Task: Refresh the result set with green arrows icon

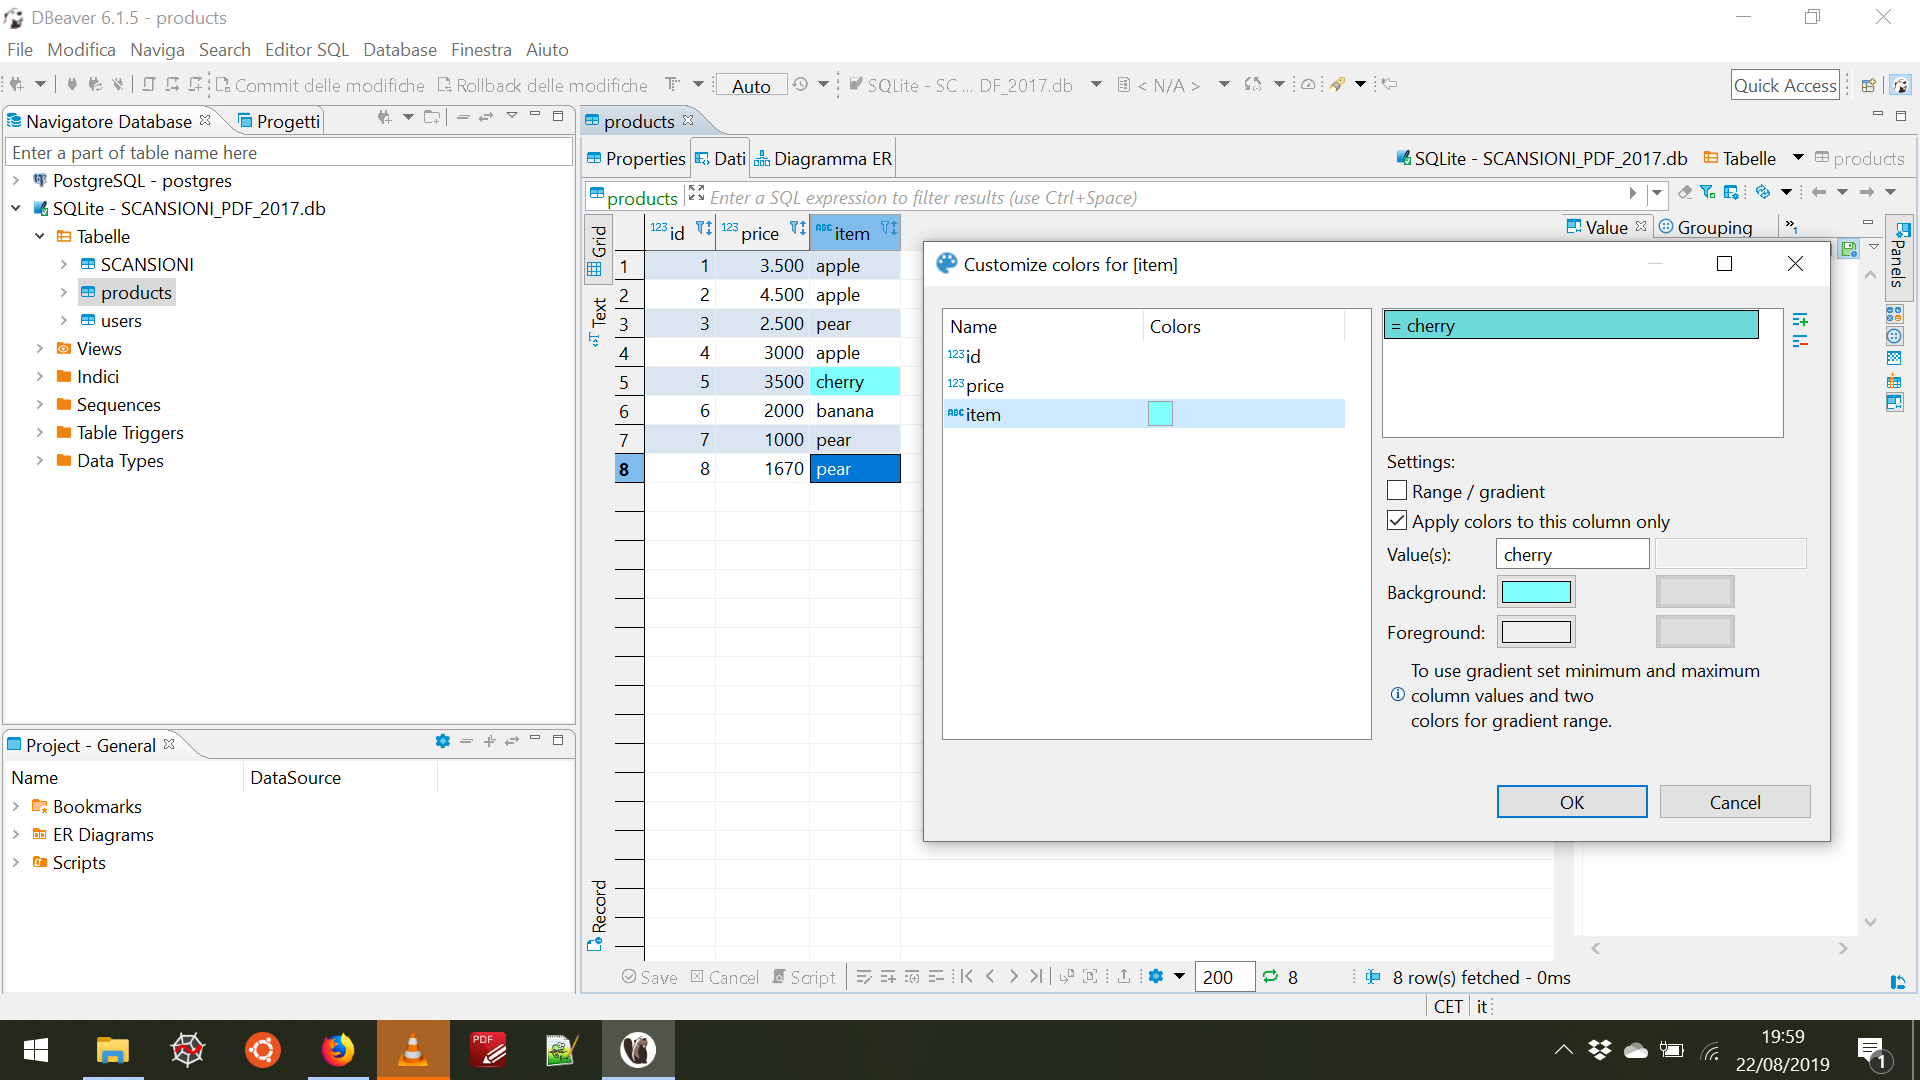Action: (1270, 977)
